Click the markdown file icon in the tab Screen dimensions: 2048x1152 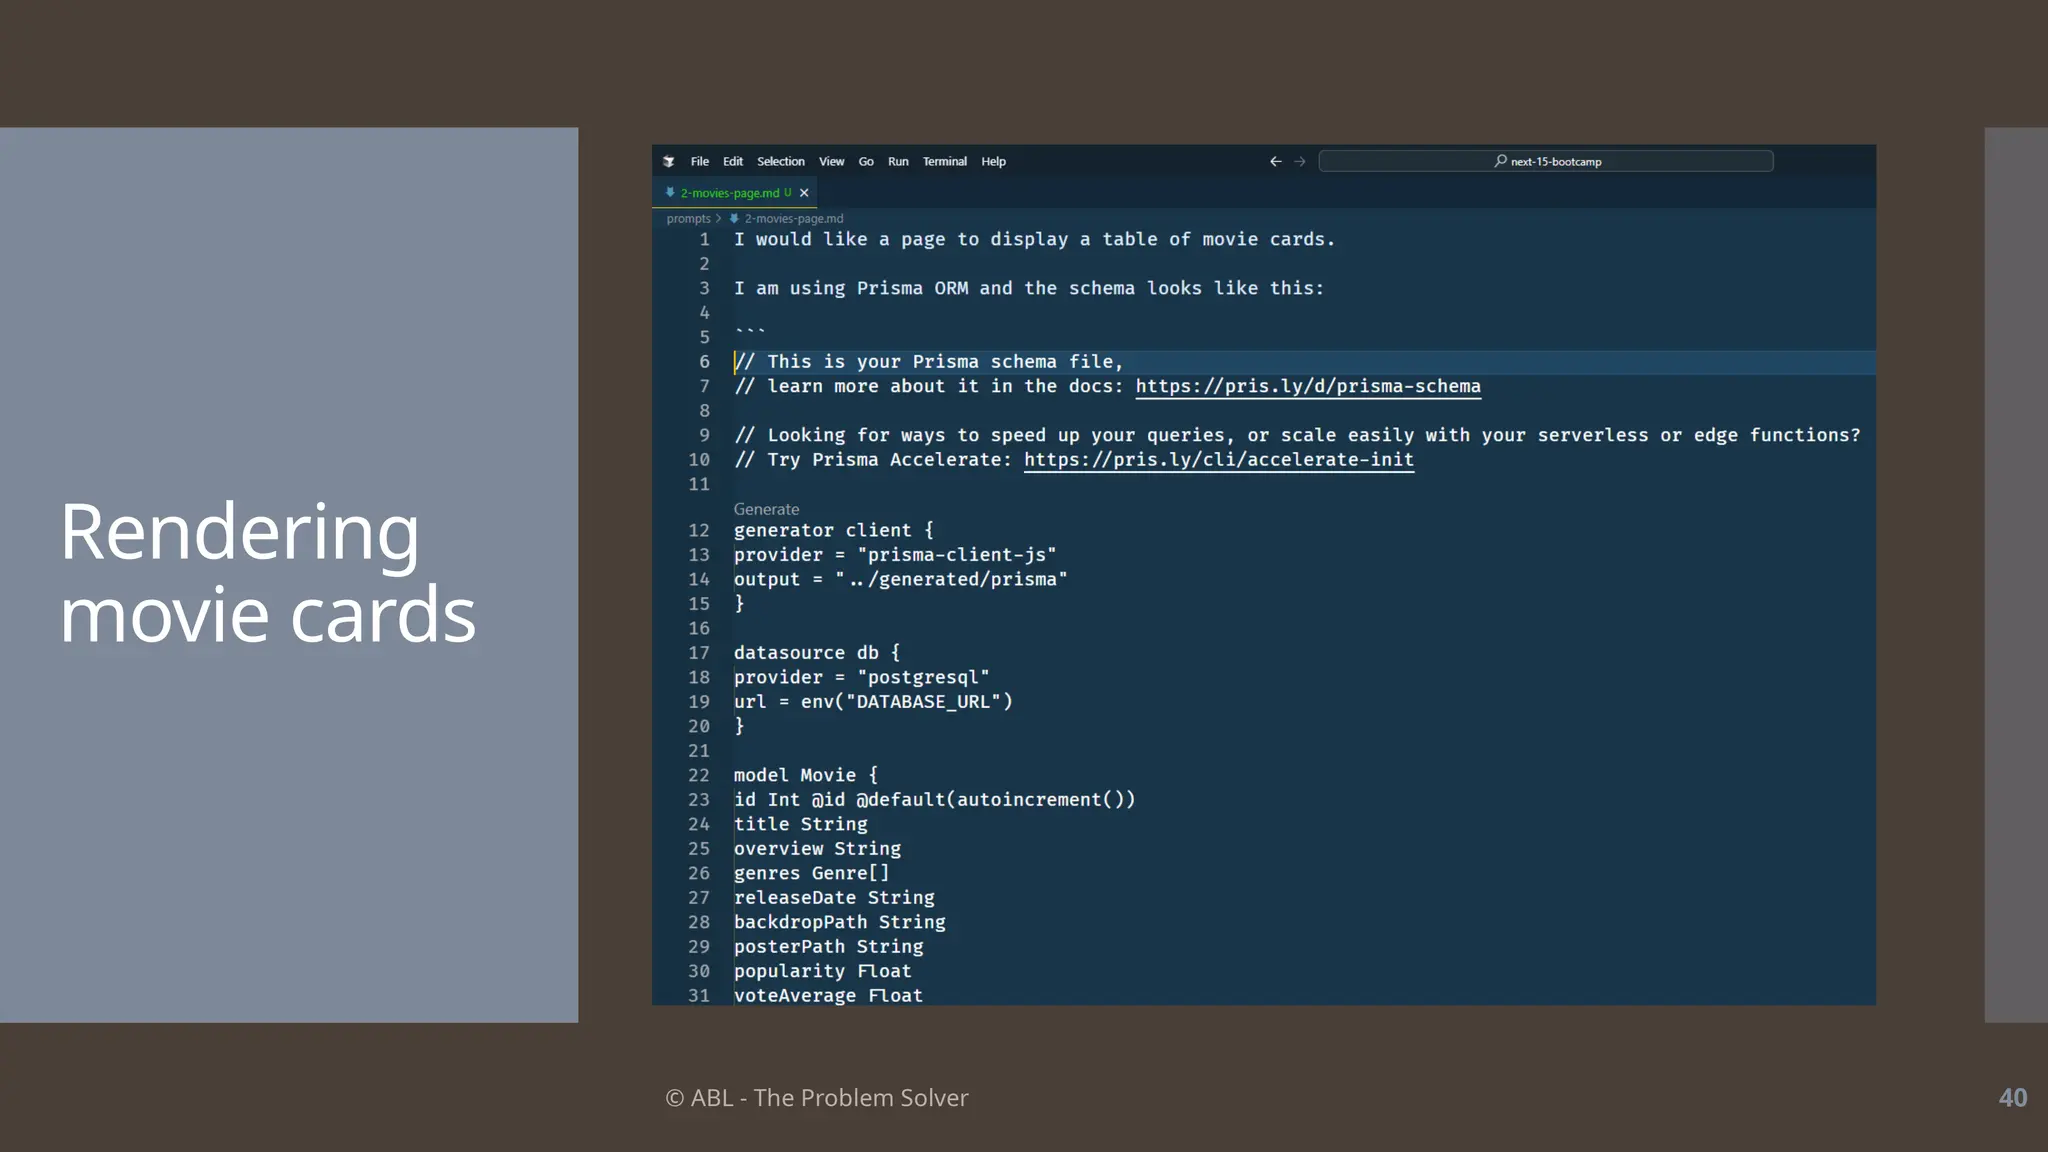click(670, 193)
